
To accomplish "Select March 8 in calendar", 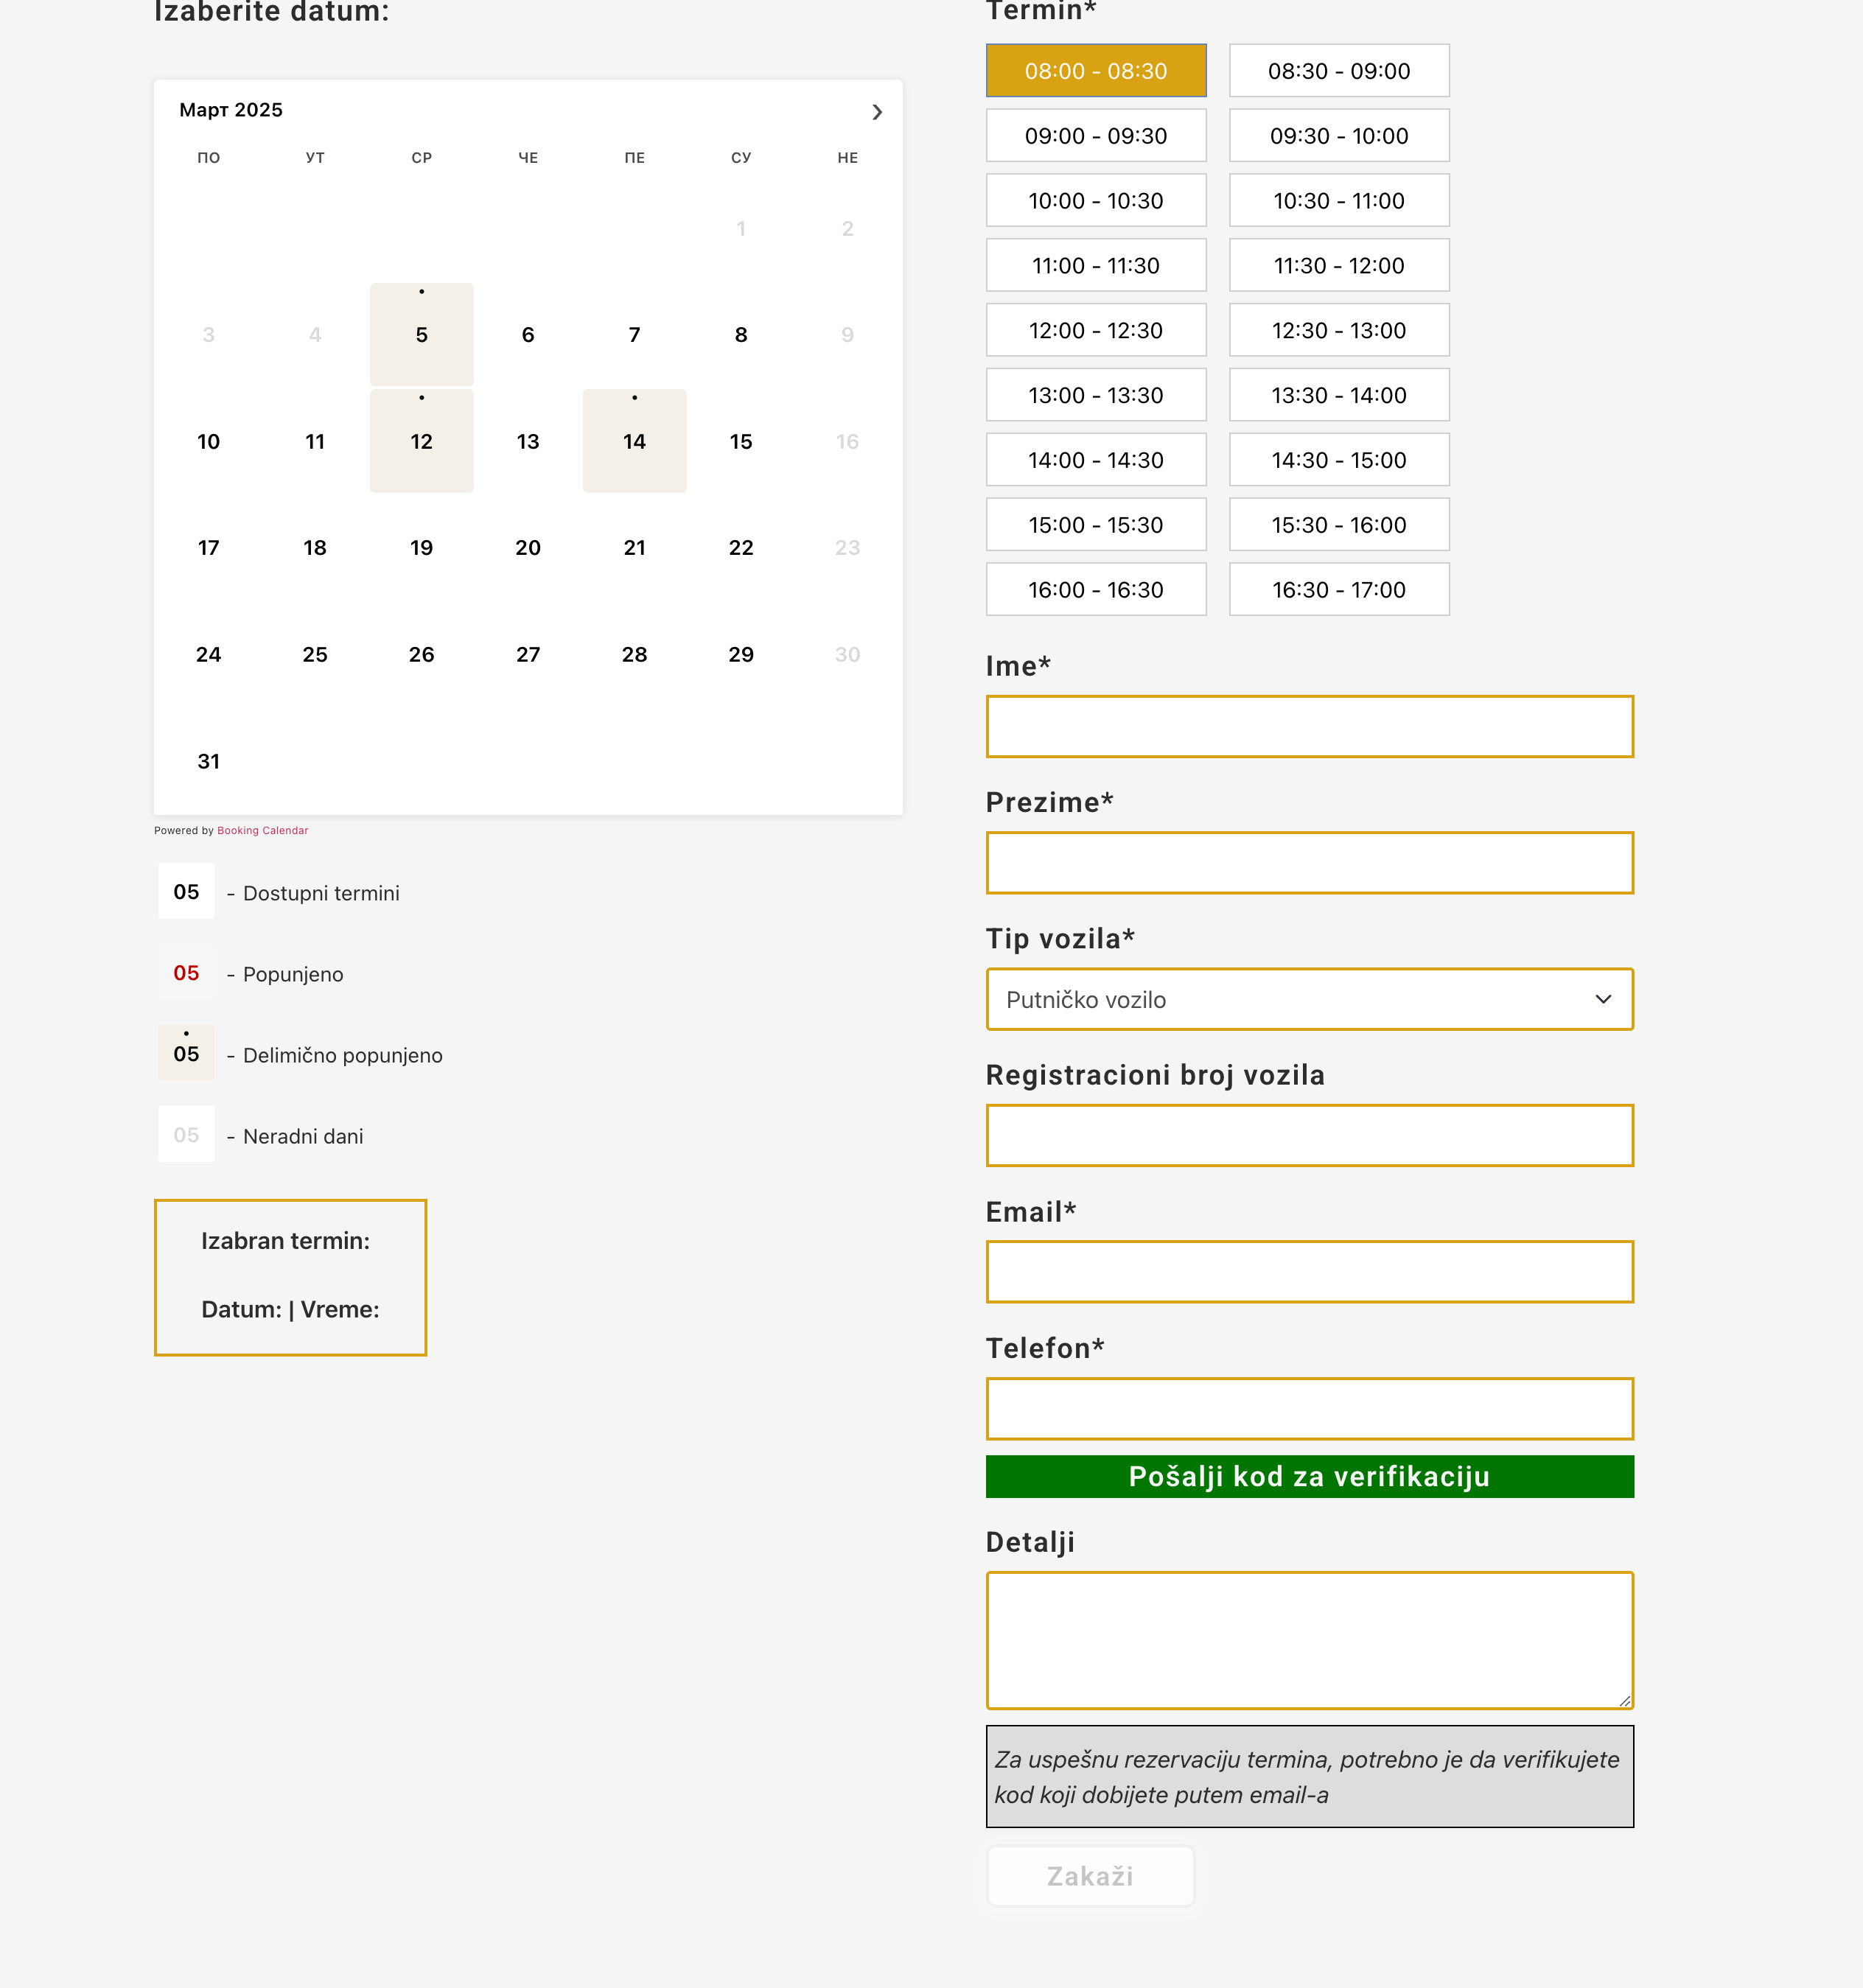I will [741, 335].
